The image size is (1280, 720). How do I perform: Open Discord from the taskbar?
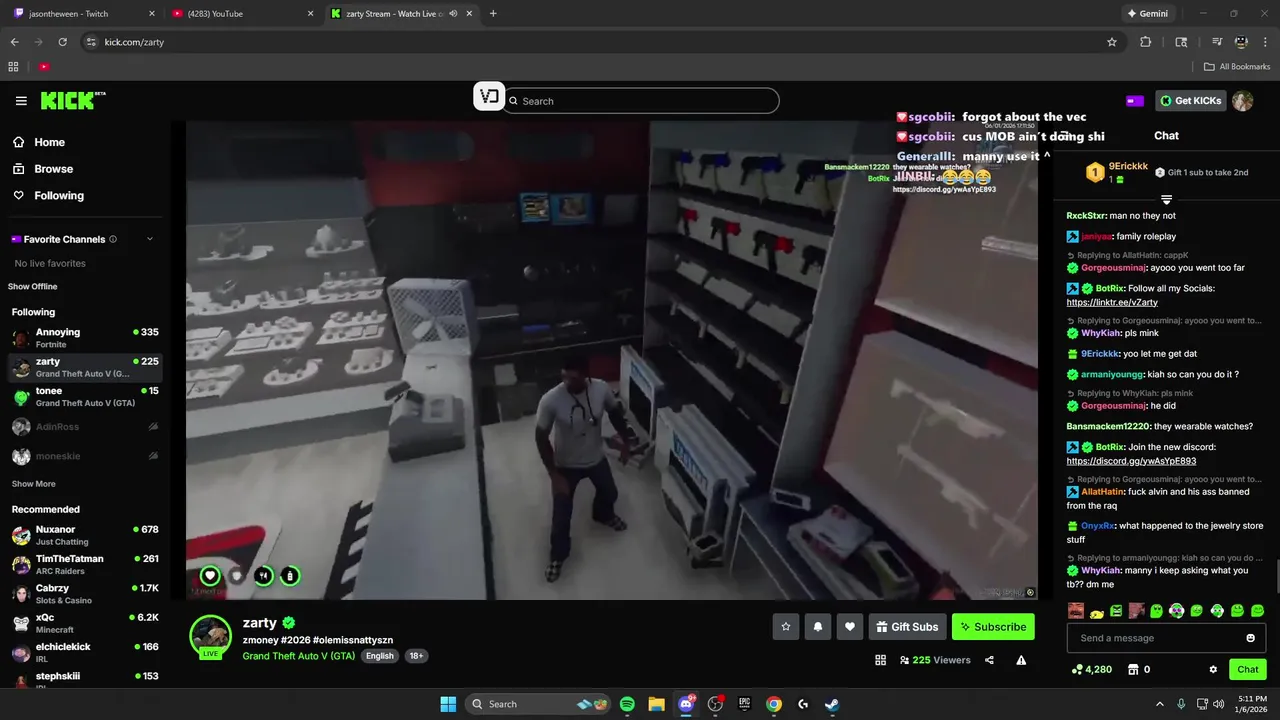click(686, 704)
